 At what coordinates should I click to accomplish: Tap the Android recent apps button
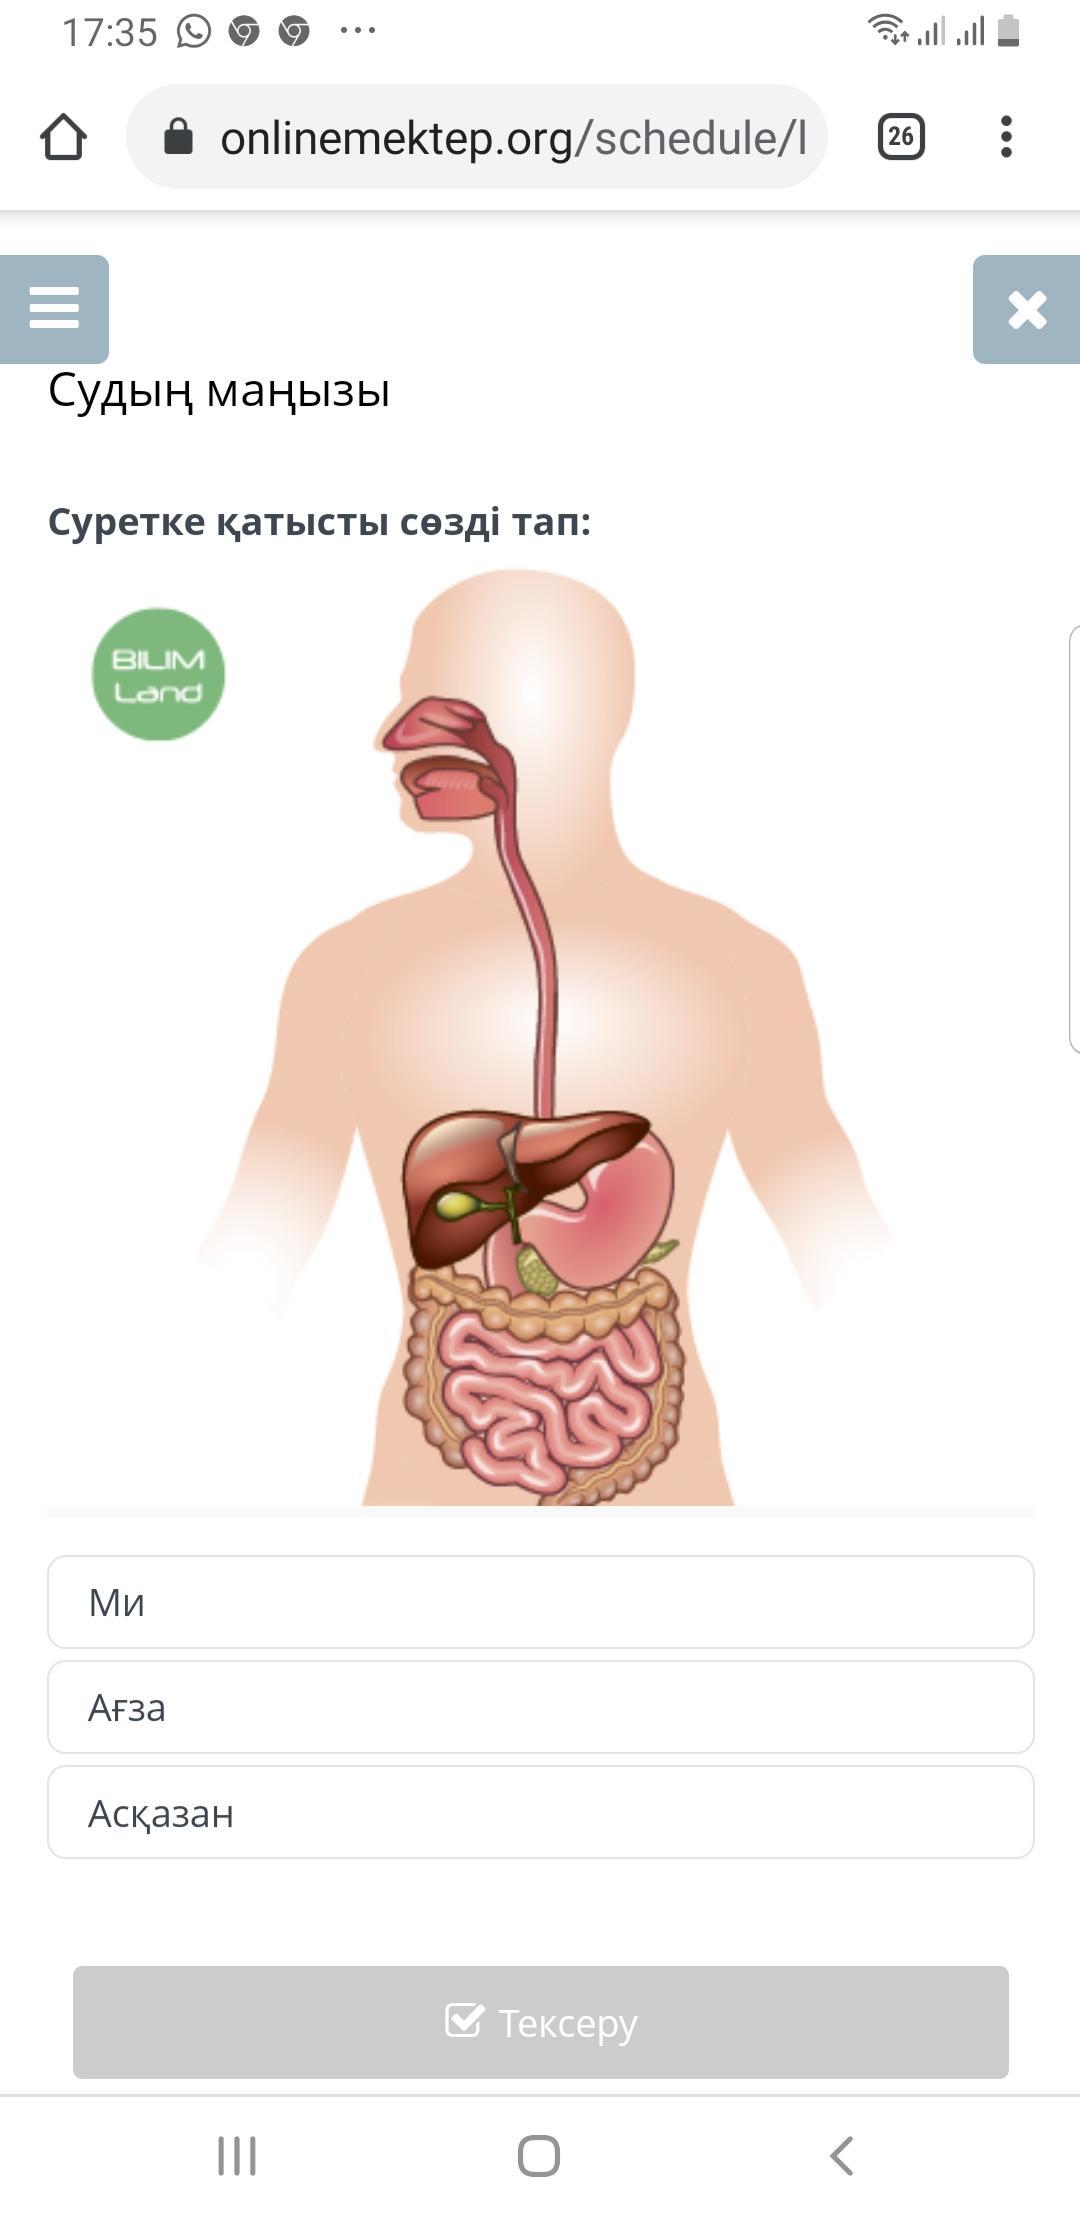pyautogui.click(x=237, y=2156)
